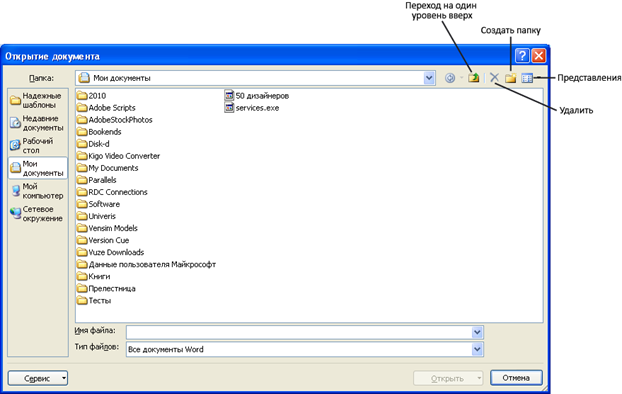This screenshot has width=622, height=394.
Task: Open the Сервис button menu
Action: [x=38, y=378]
